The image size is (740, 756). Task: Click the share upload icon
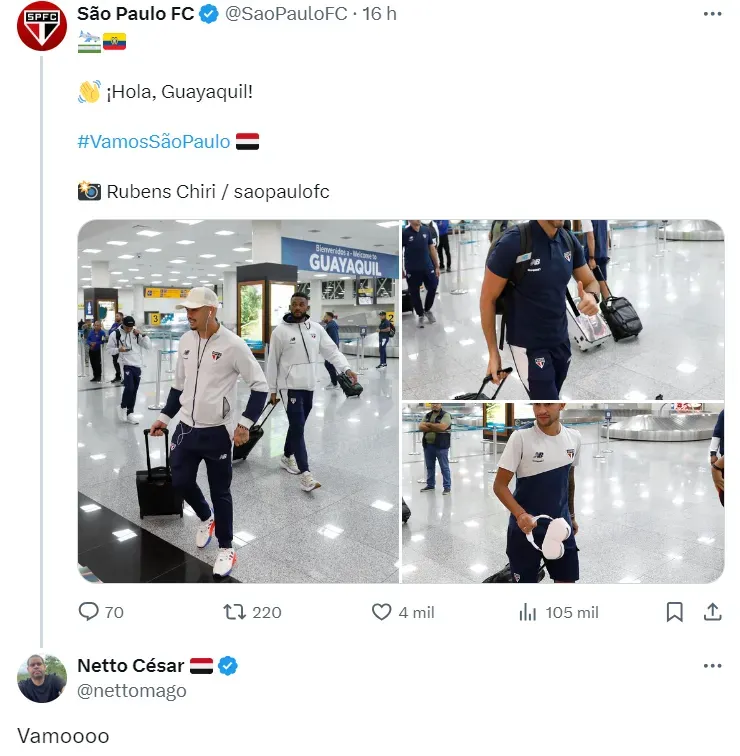[712, 611]
